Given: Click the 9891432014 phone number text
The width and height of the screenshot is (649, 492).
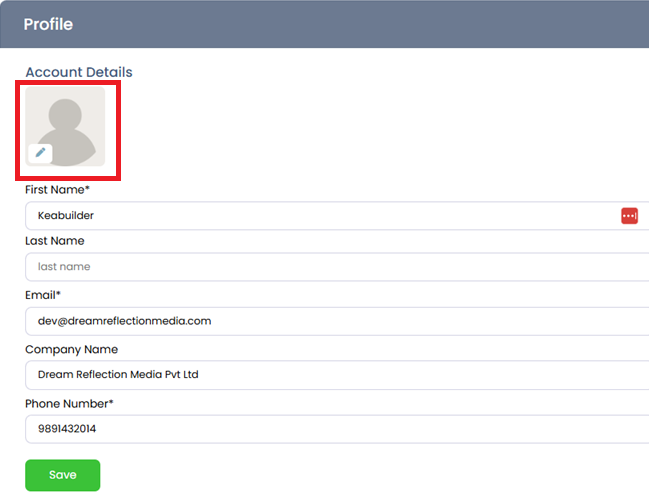Looking at the screenshot, I should (x=67, y=429).
